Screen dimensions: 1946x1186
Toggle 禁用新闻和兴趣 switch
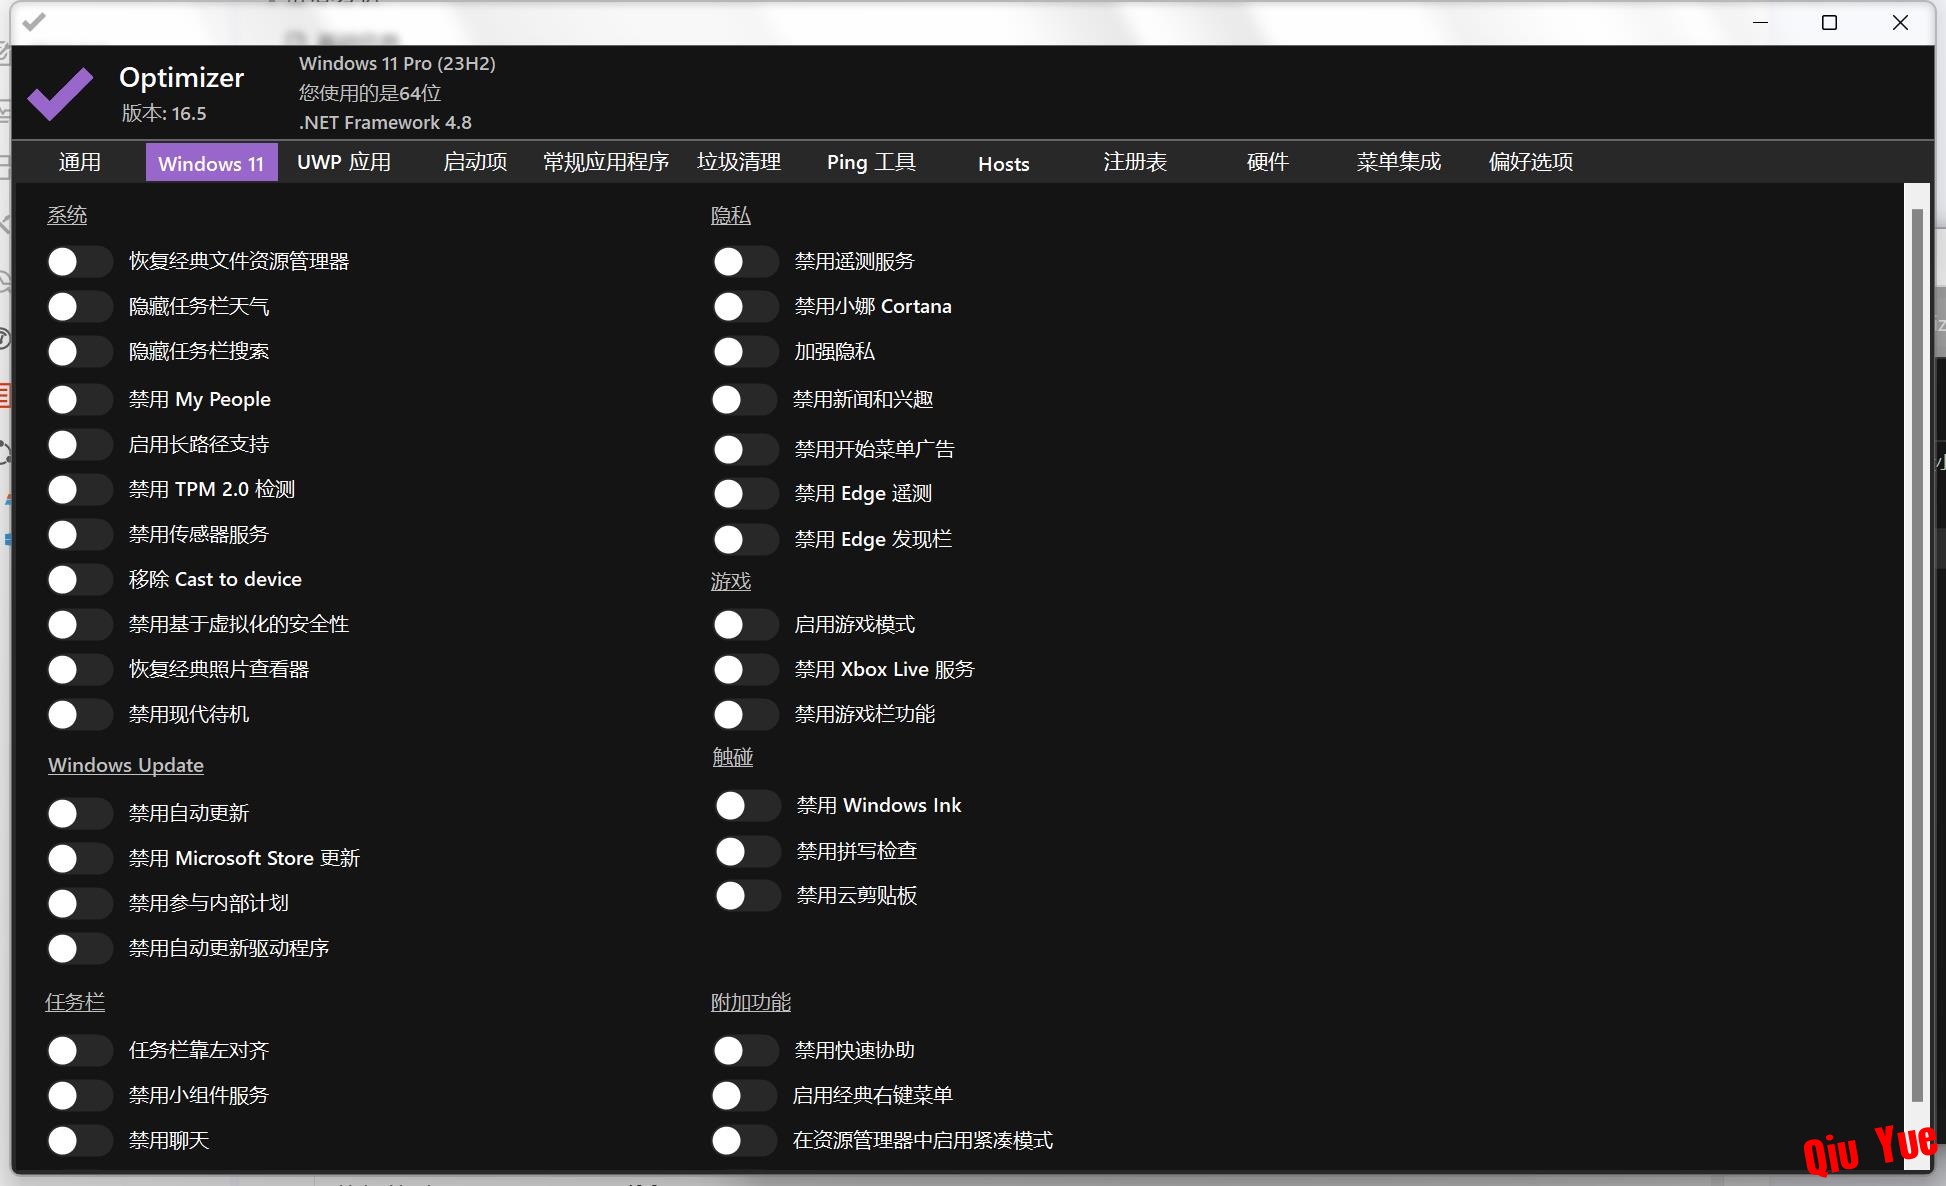click(743, 400)
